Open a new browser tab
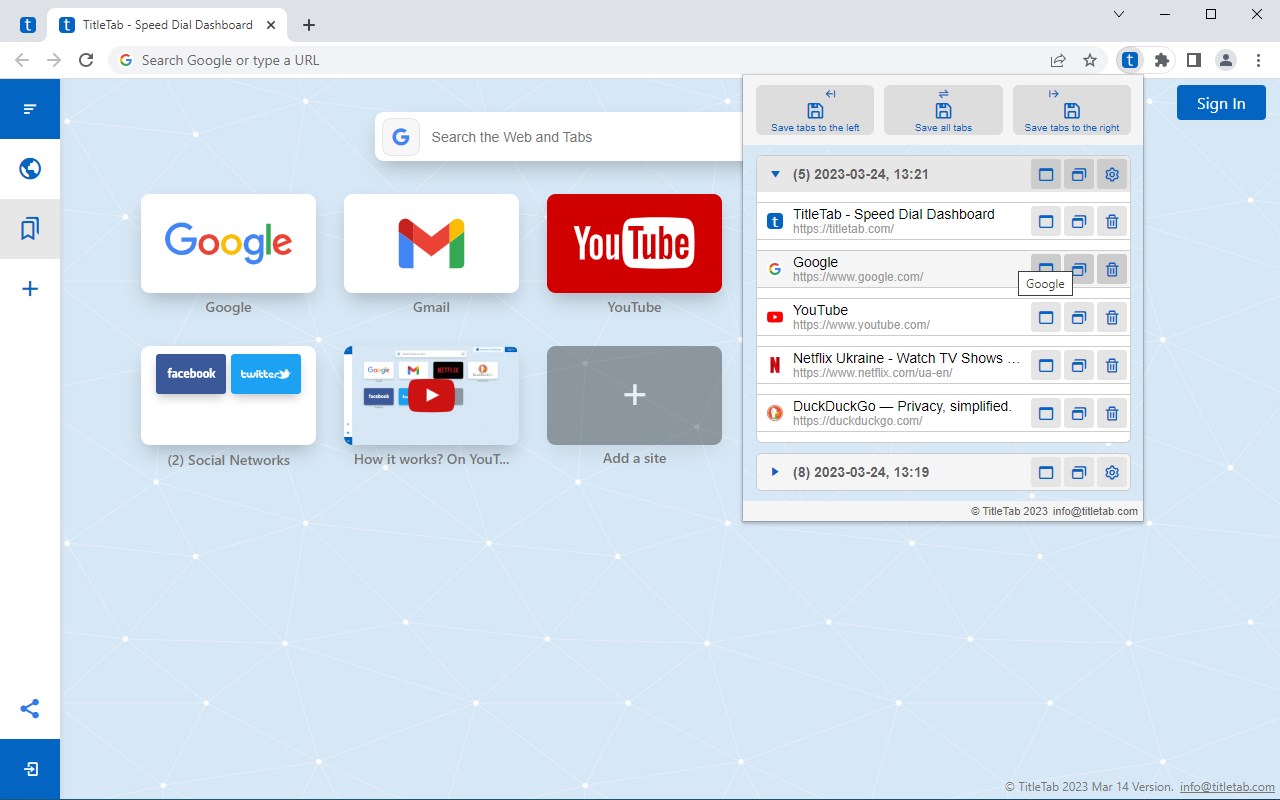Image resolution: width=1280 pixels, height=800 pixels. click(x=309, y=25)
